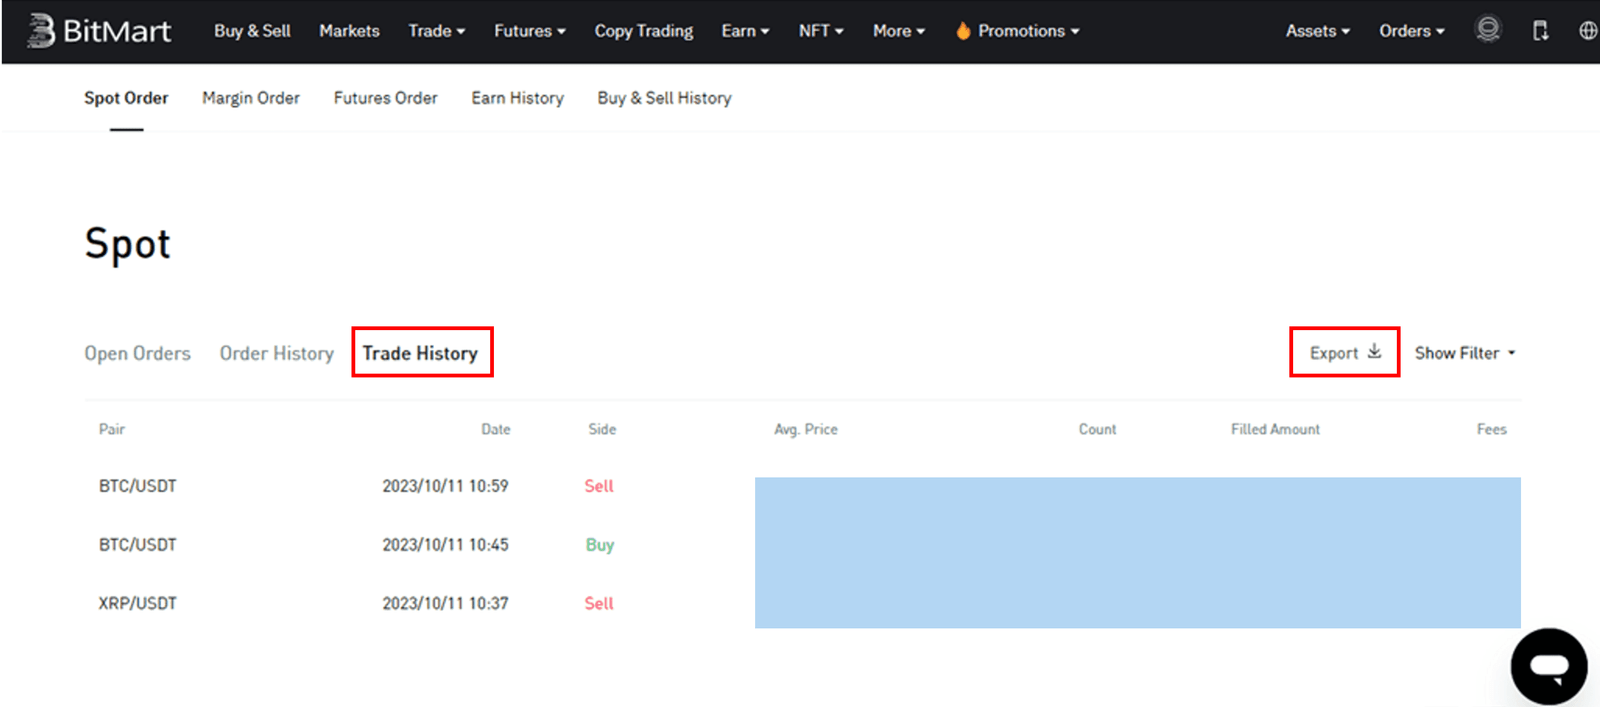
Task: Click the Promotions flame icon
Action: (963, 31)
